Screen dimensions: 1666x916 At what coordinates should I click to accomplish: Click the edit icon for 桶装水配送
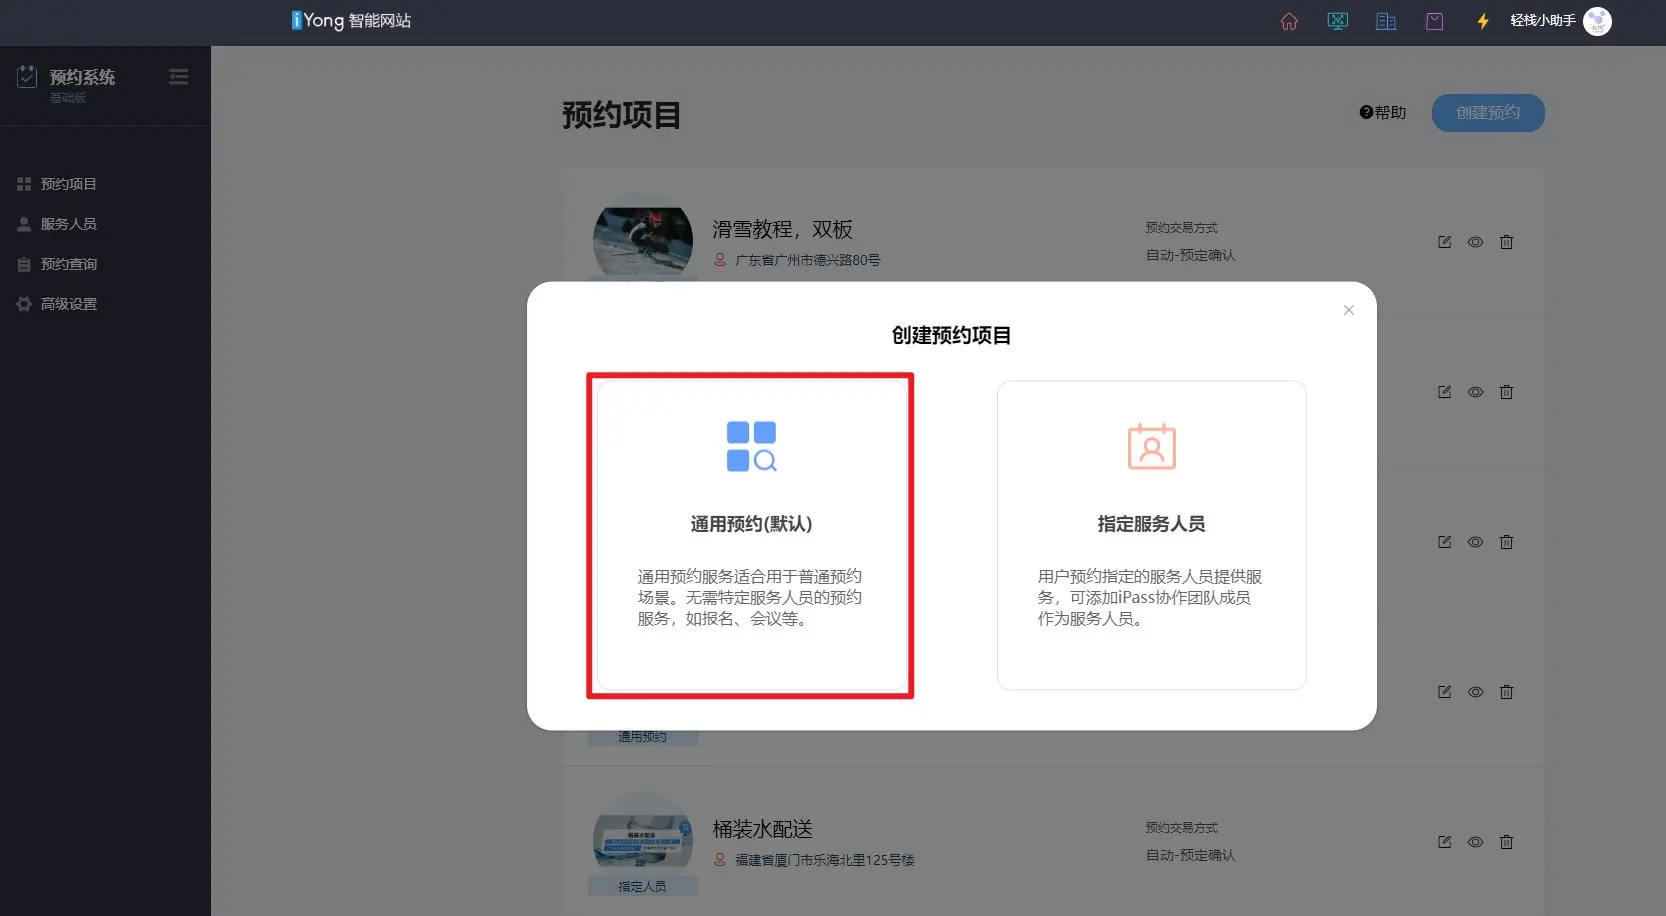1444,842
